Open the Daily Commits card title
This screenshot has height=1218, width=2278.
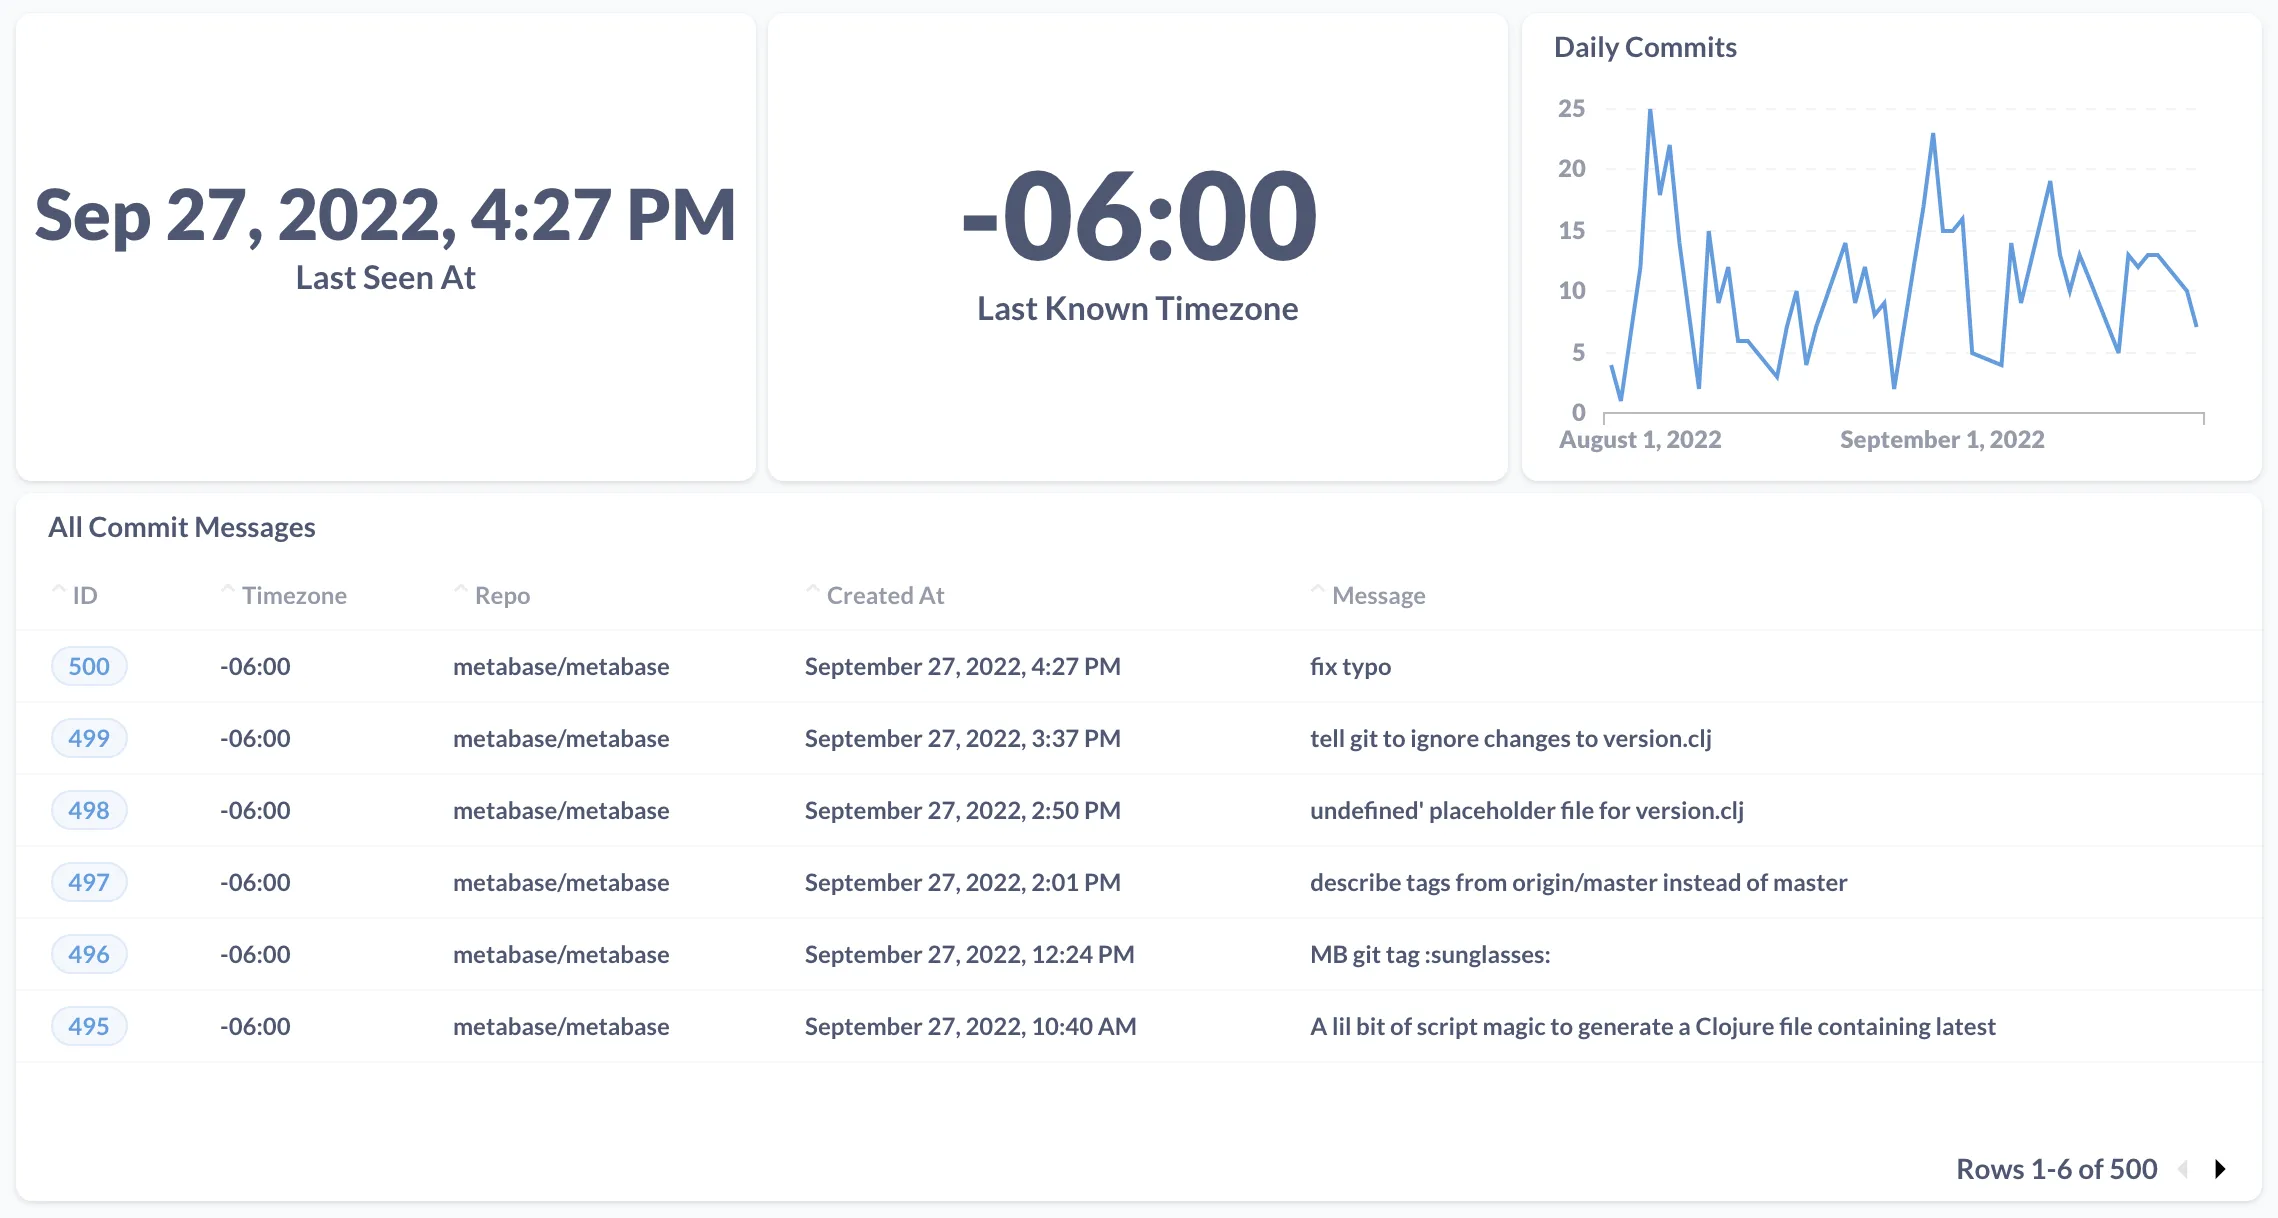tap(1645, 47)
